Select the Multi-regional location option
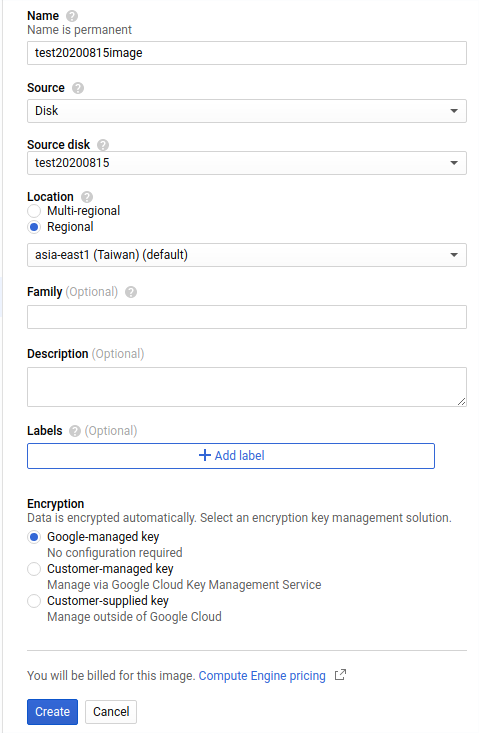The width and height of the screenshot is (479, 733). click(x=34, y=211)
